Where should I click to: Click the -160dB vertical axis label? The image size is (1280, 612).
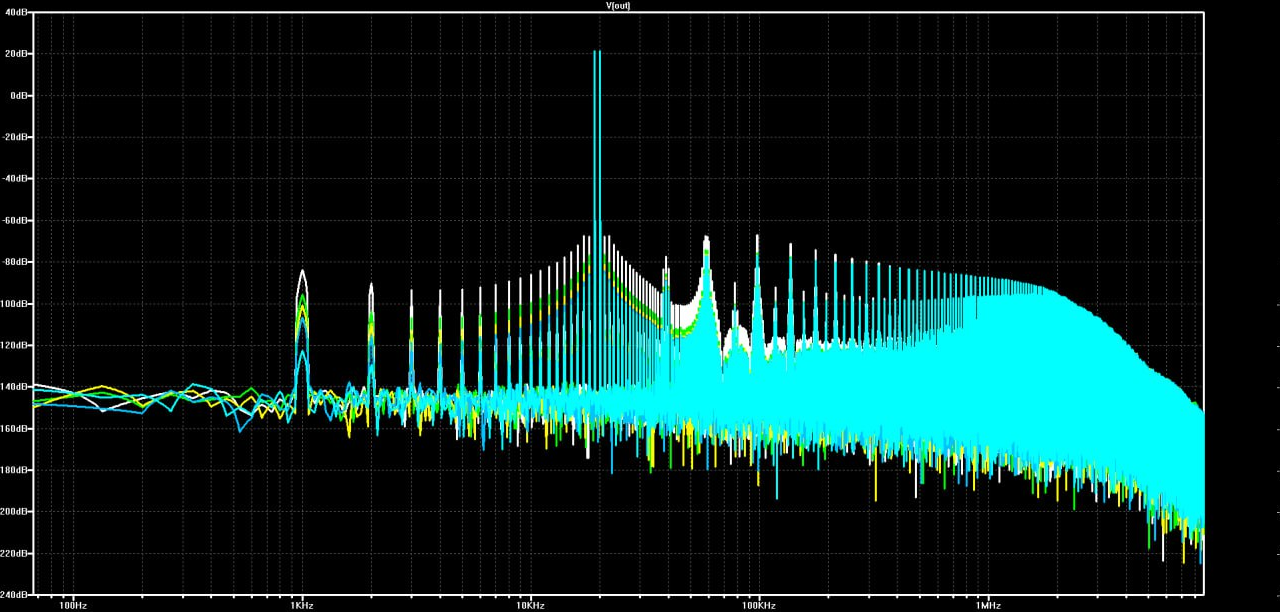pos(14,428)
